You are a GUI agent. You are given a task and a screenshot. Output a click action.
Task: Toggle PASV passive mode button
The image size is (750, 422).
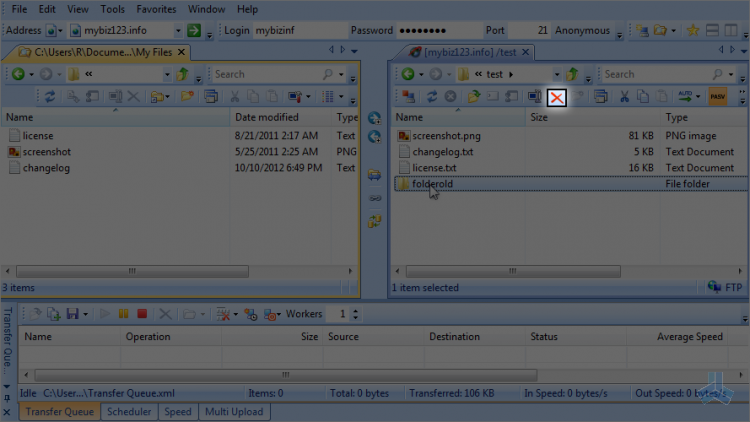pos(717,97)
